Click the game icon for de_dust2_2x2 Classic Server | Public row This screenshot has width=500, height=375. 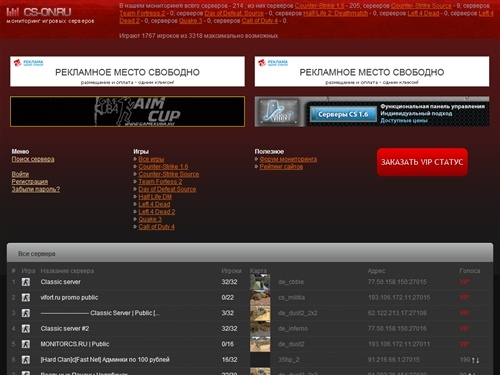click(x=26, y=313)
